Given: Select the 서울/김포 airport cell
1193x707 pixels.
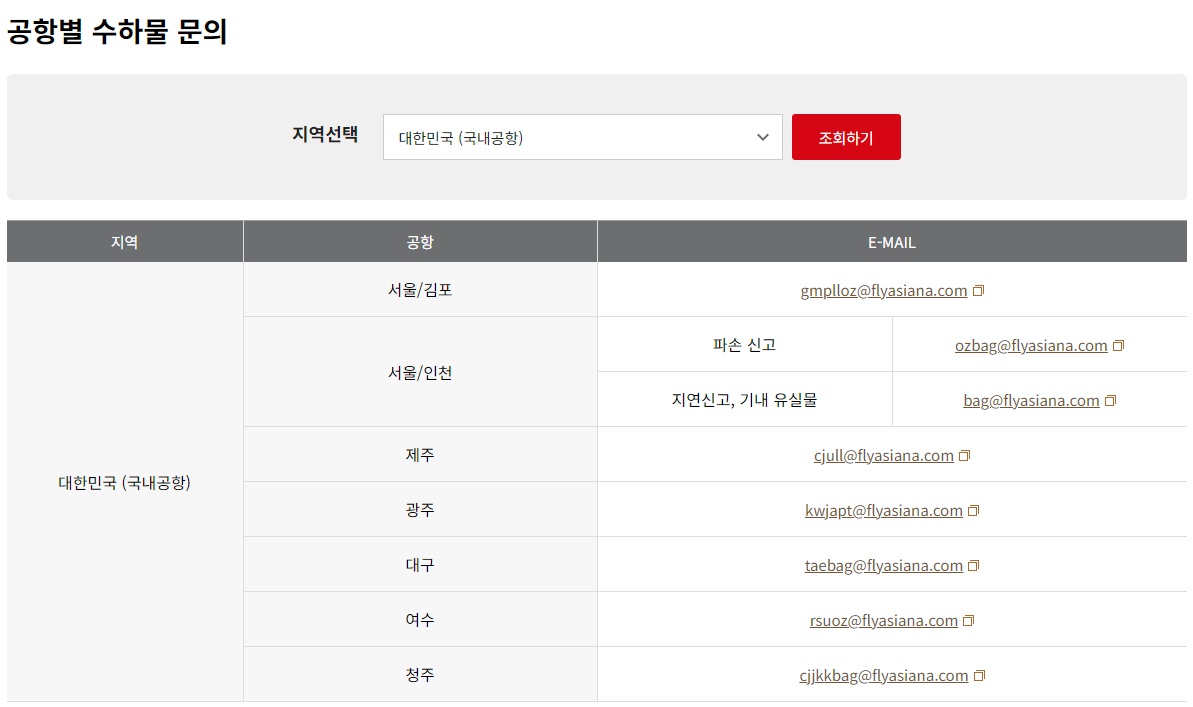Looking at the screenshot, I should point(420,289).
